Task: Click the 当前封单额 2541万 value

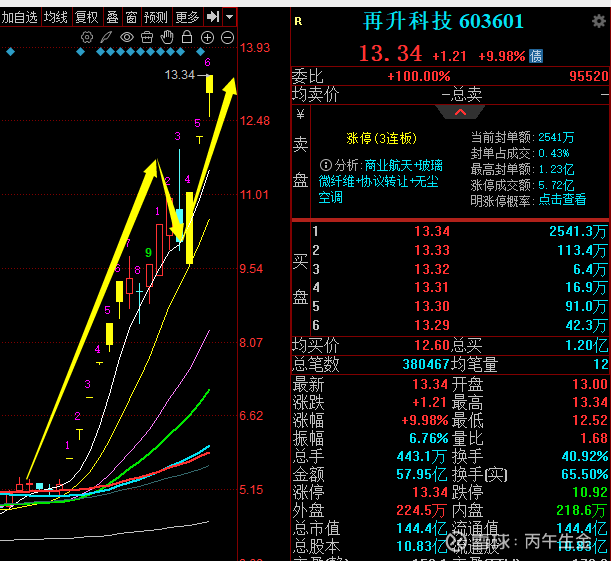Action: pyautogui.click(x=556, y=137)
